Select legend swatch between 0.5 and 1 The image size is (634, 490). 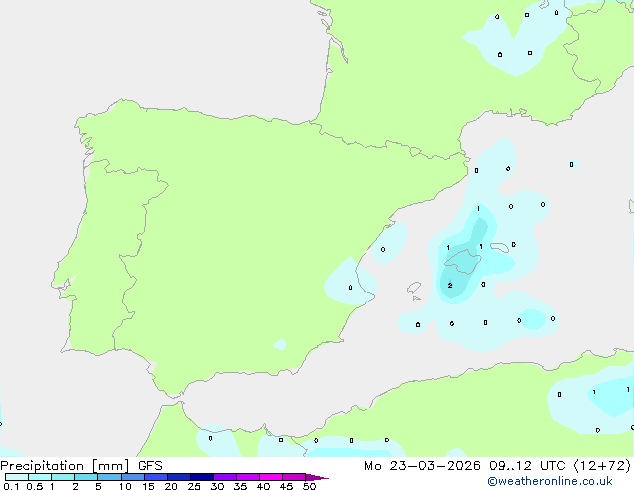[40, 477]
